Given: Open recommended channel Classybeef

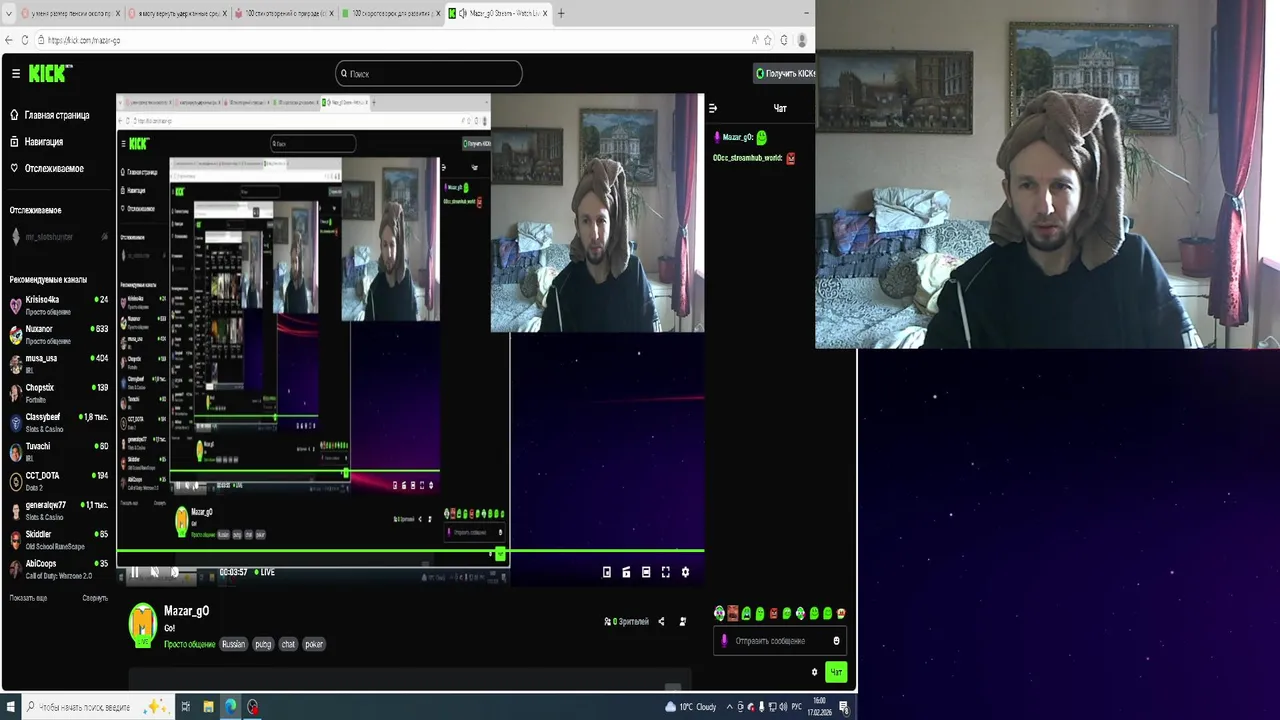Looking at the screenshot, I should click(60, 422).
